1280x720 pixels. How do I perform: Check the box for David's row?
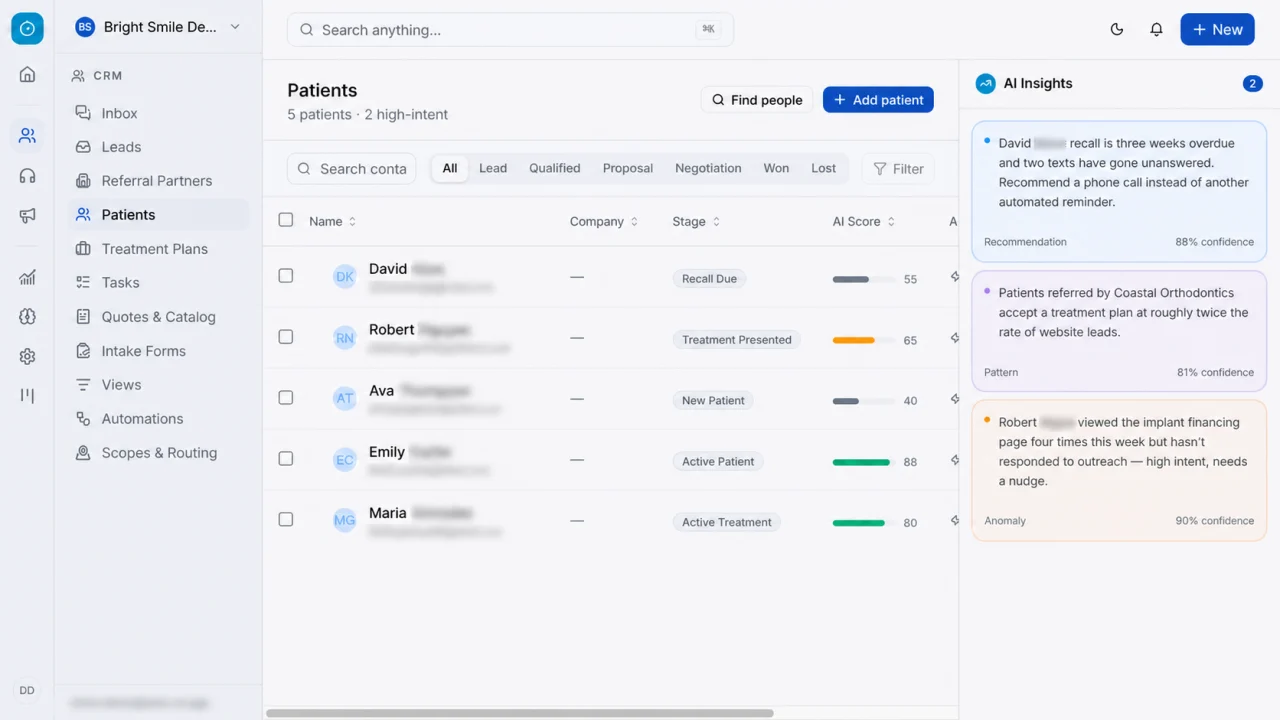(286, 275)
